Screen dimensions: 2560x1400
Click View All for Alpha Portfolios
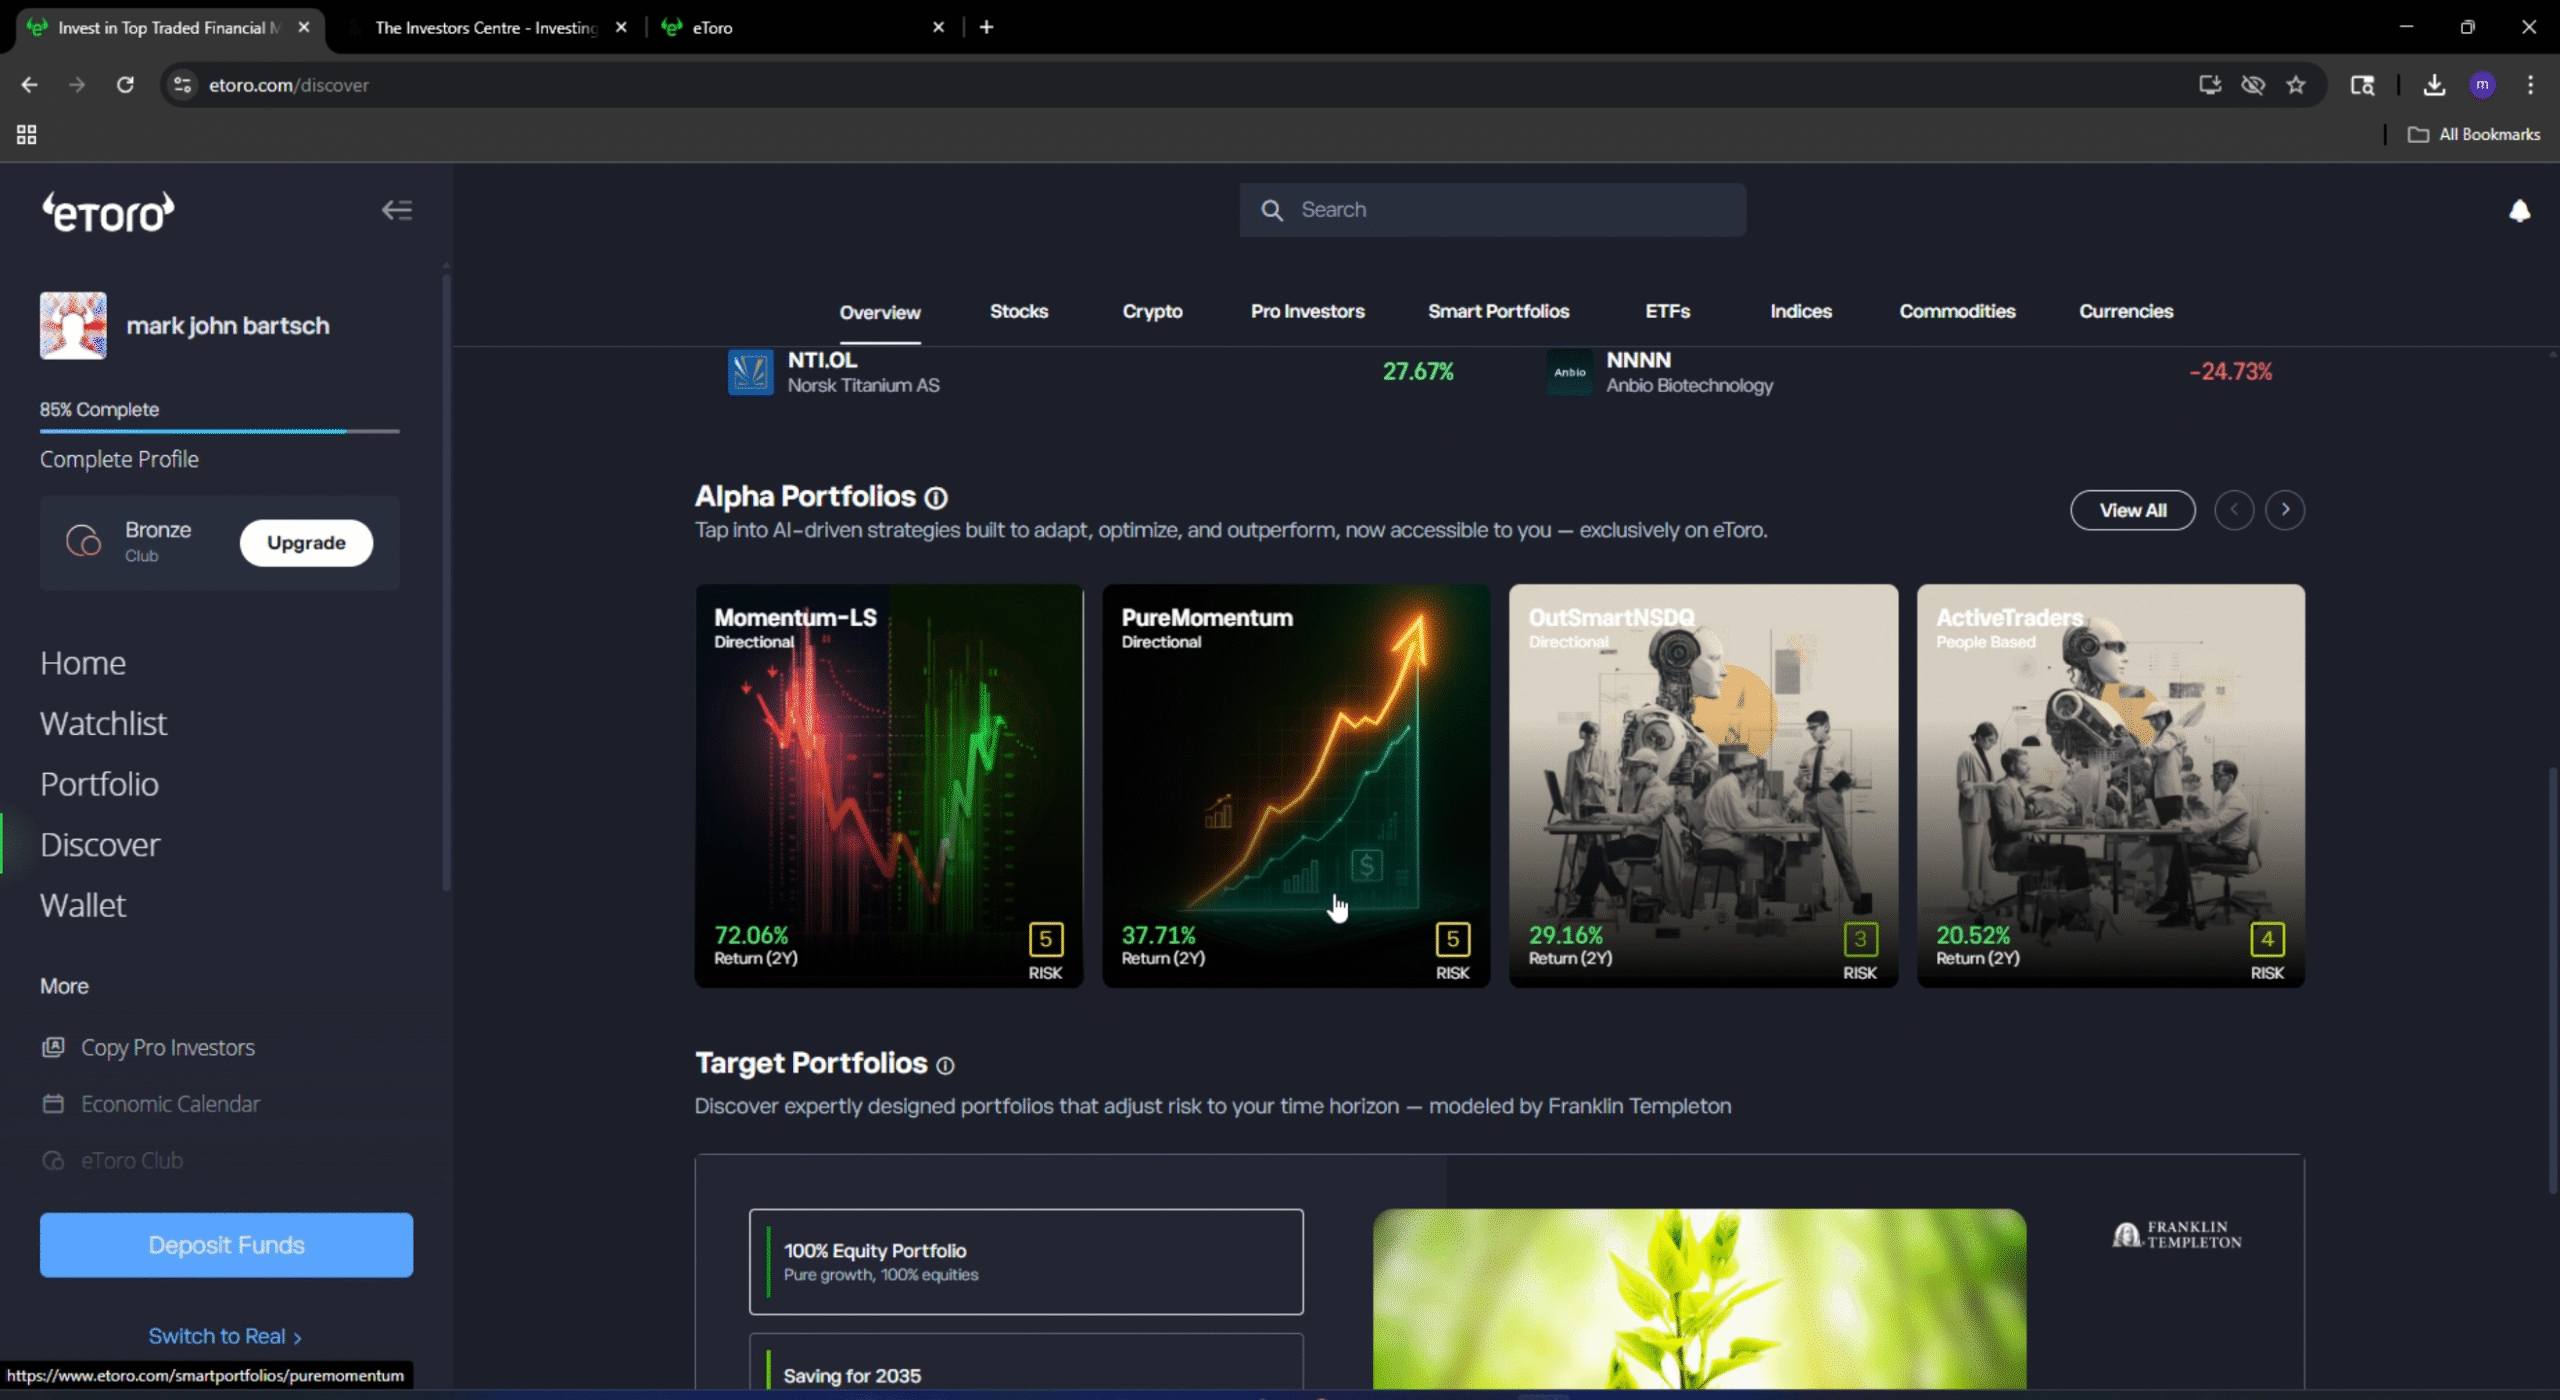2133,510
